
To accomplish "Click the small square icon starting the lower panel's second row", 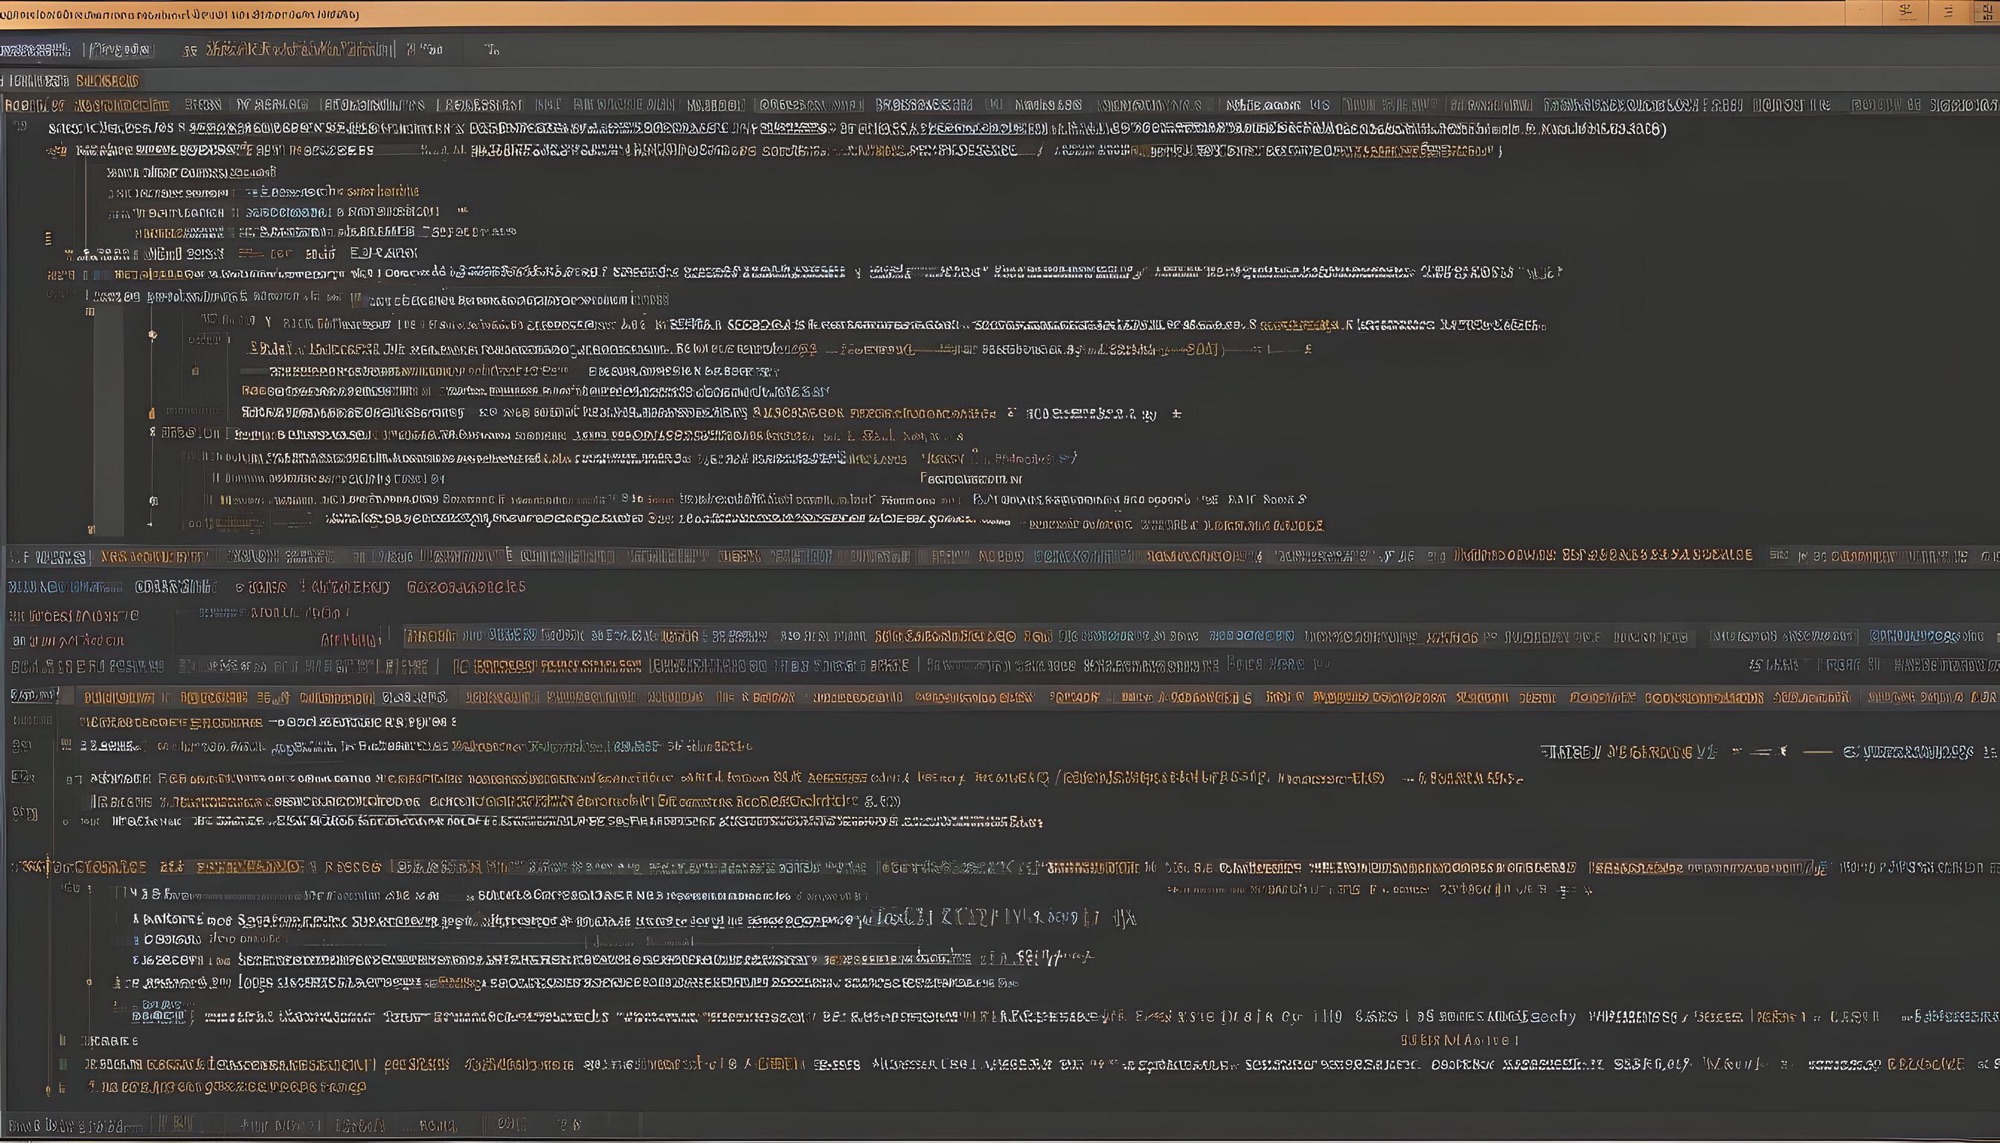I will (66, 744).
